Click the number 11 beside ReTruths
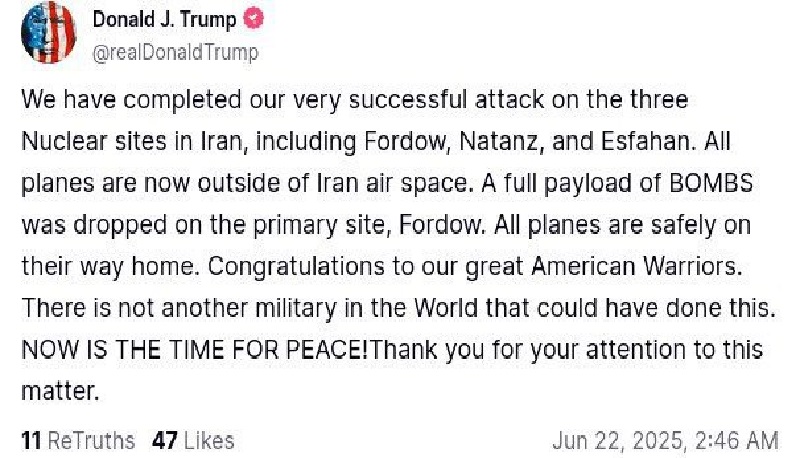Screen dimensions: 800x458 pos(31,441)
